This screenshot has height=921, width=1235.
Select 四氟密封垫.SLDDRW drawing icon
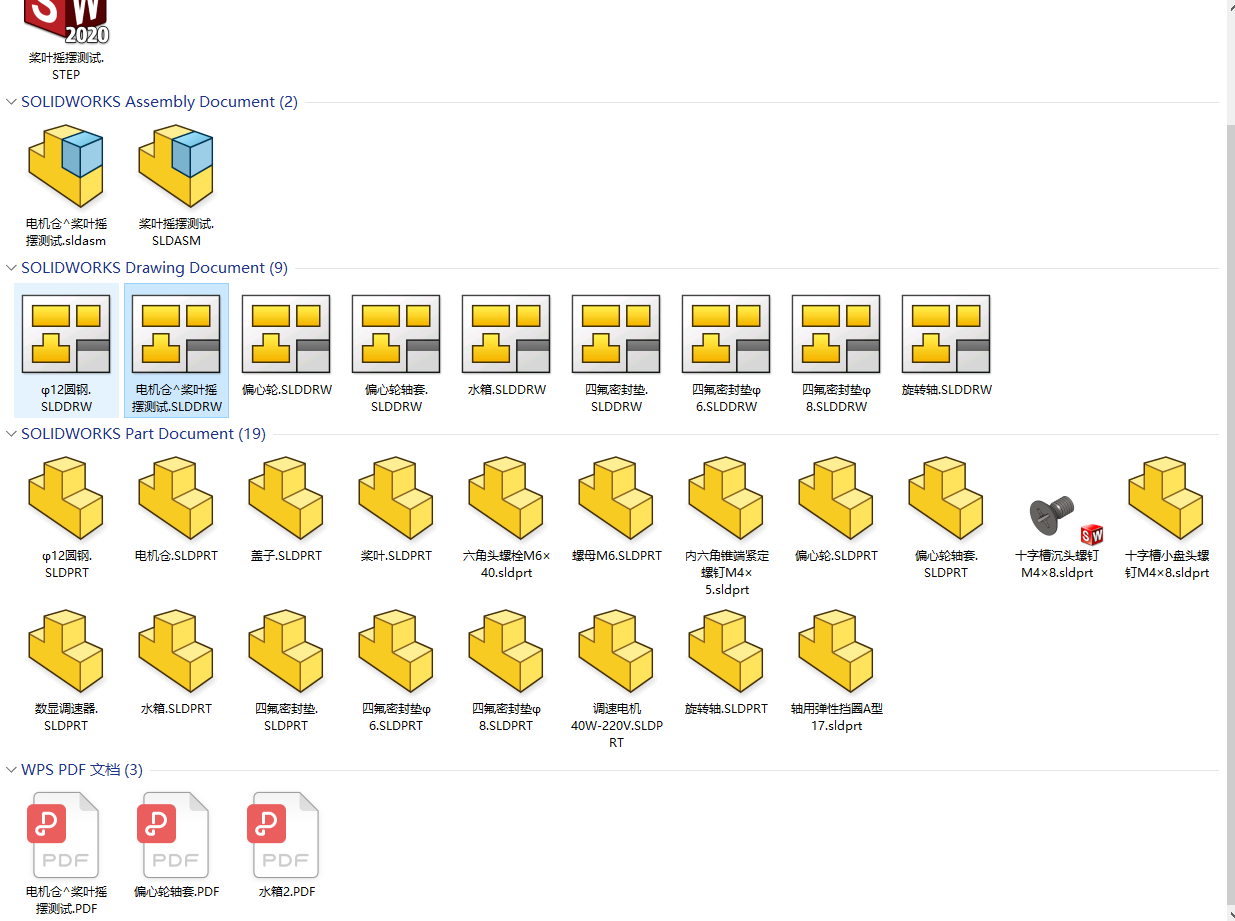coord(616,335)
